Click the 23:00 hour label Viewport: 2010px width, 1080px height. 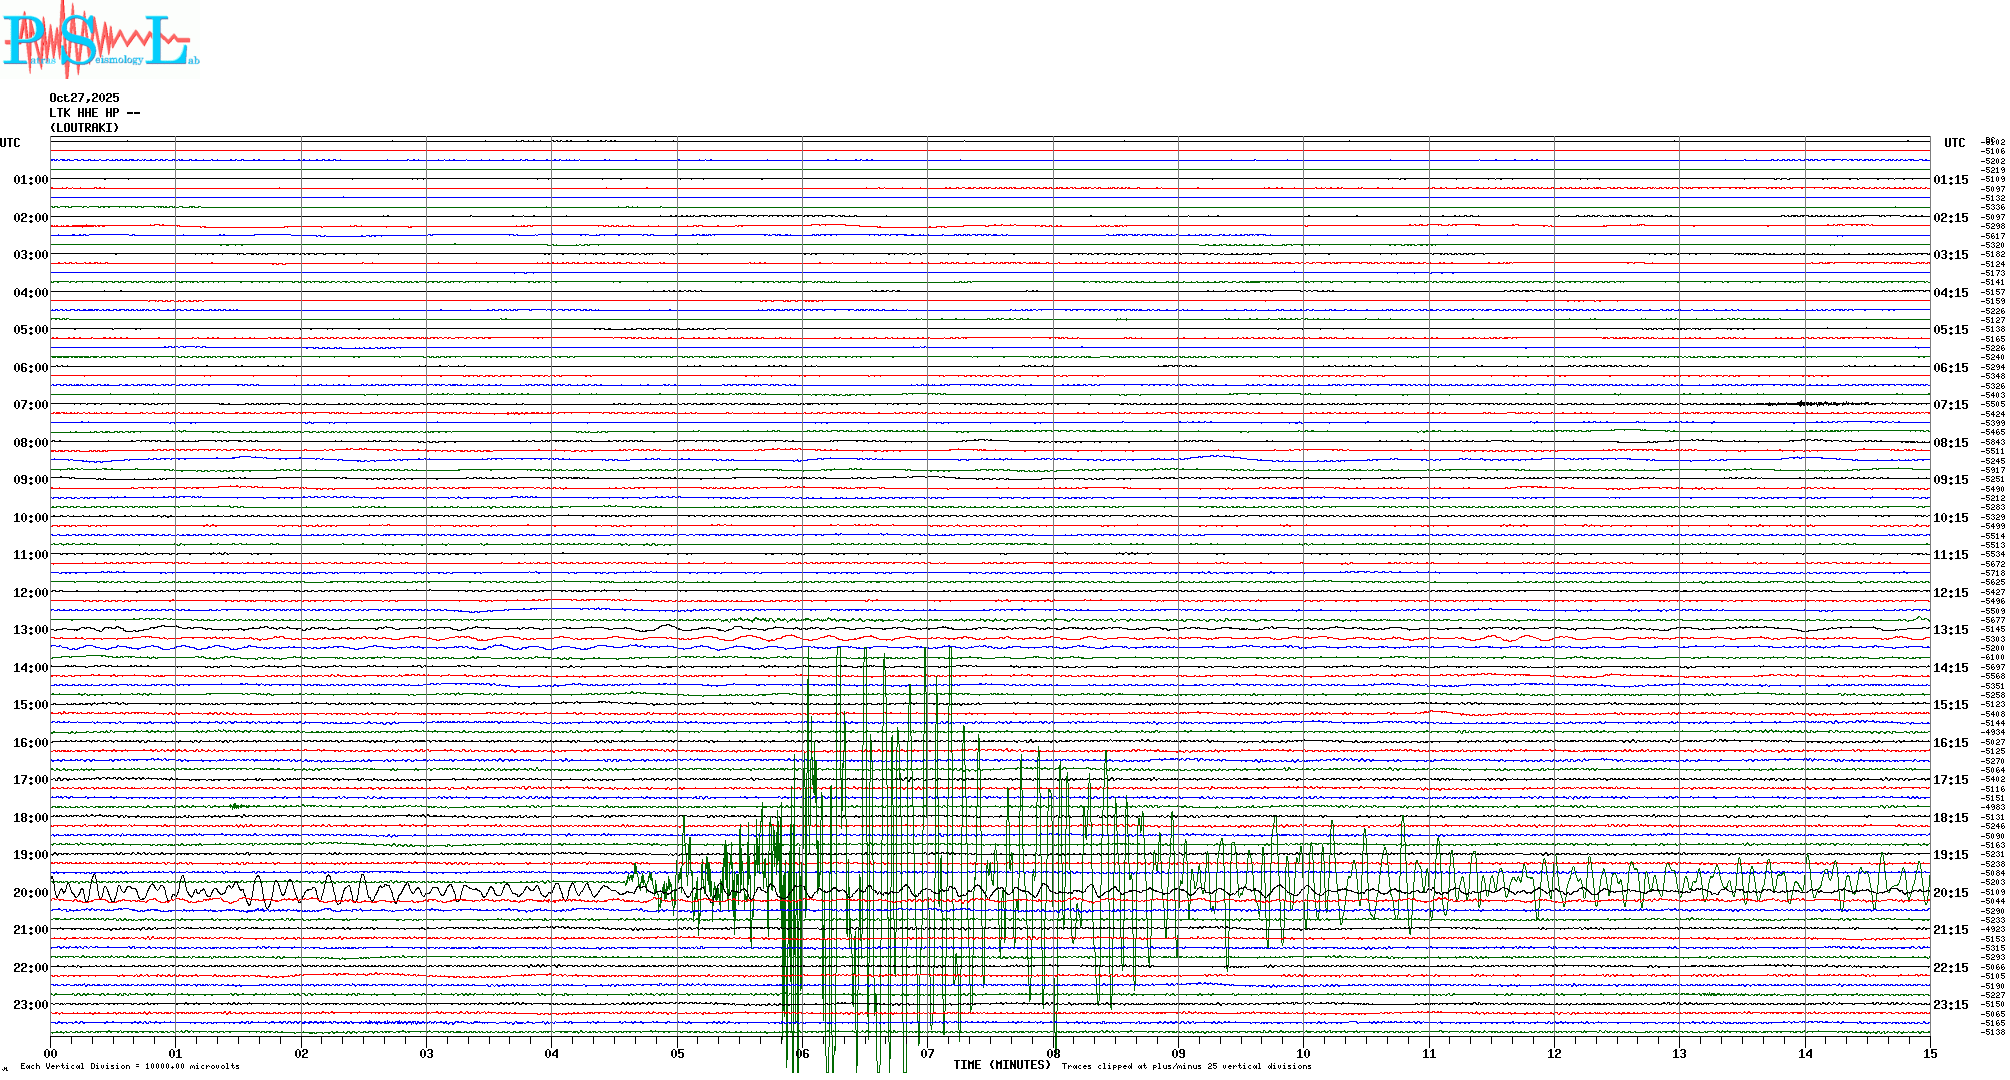click(30, 1005)
